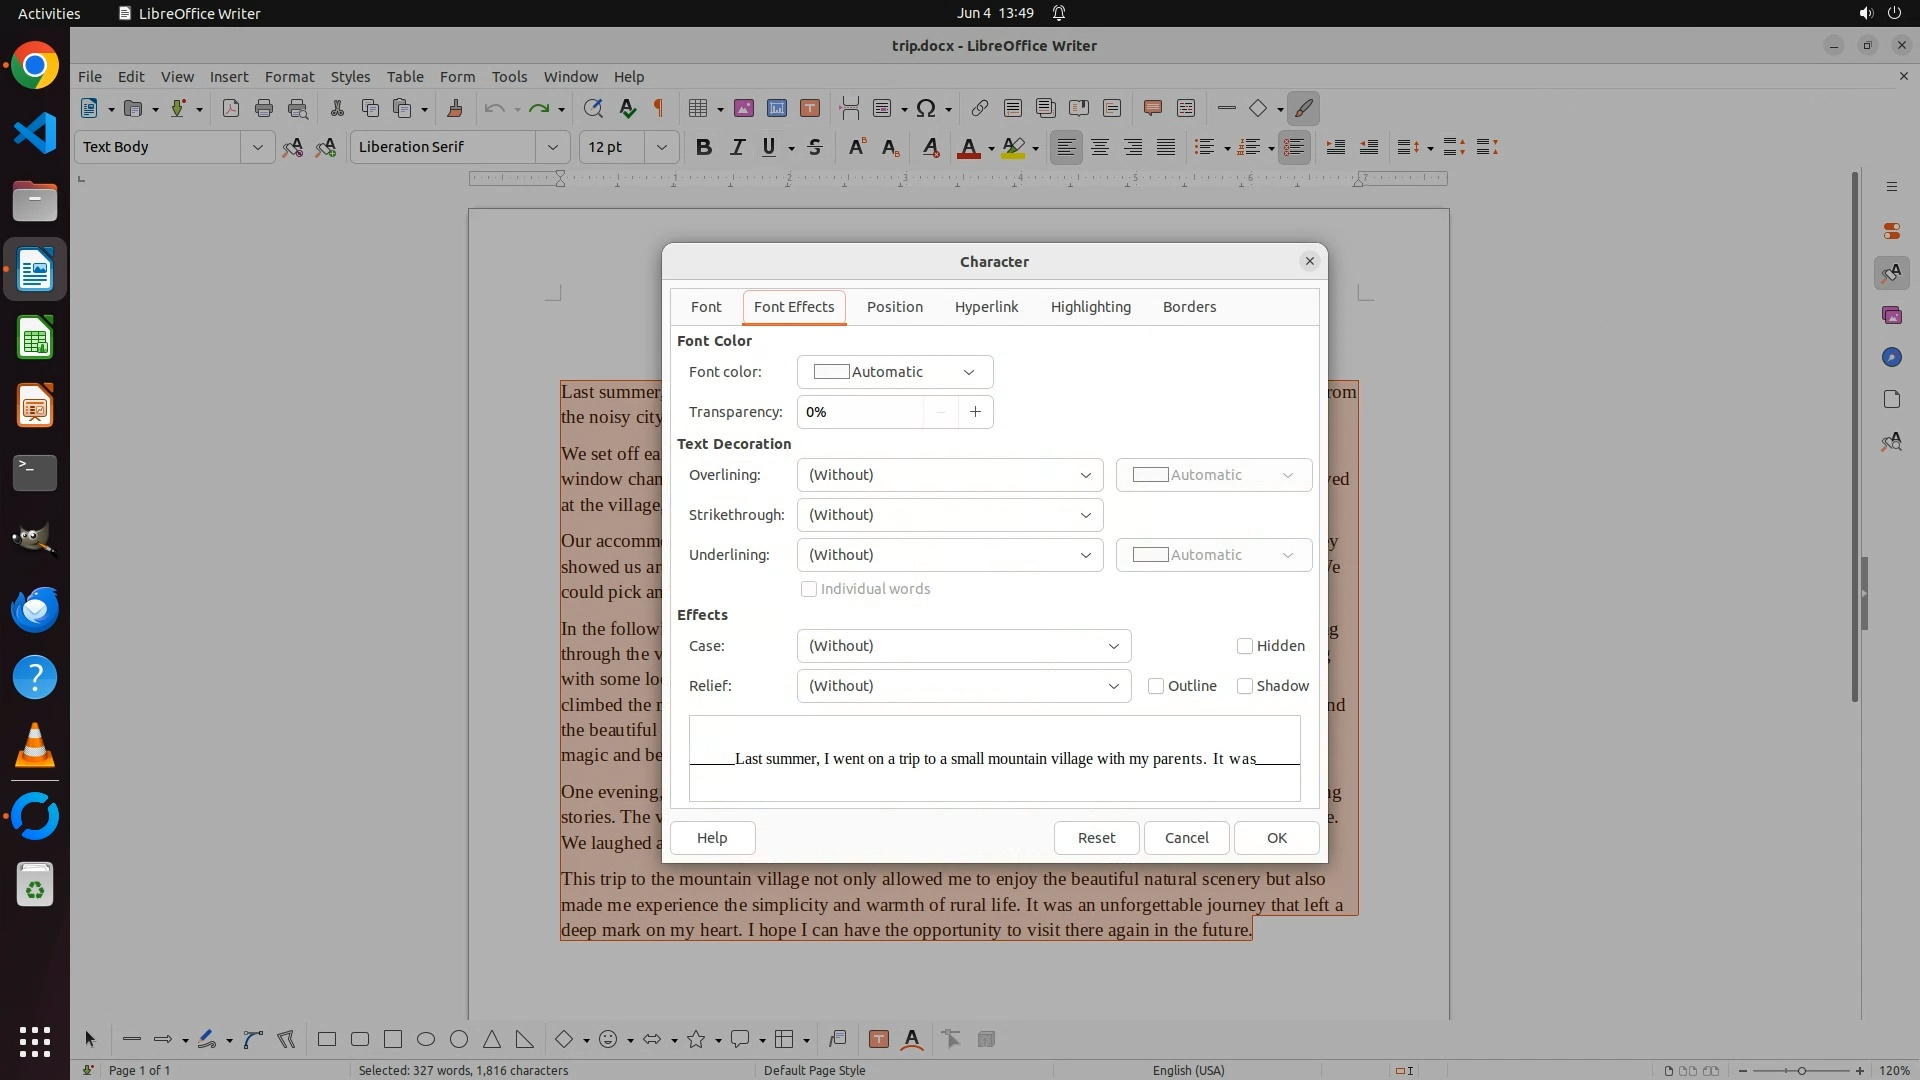The height and width of the screenshot is (1080, 1920).
Task: Open the Case effects dropdown
Action: click(963, 646)
